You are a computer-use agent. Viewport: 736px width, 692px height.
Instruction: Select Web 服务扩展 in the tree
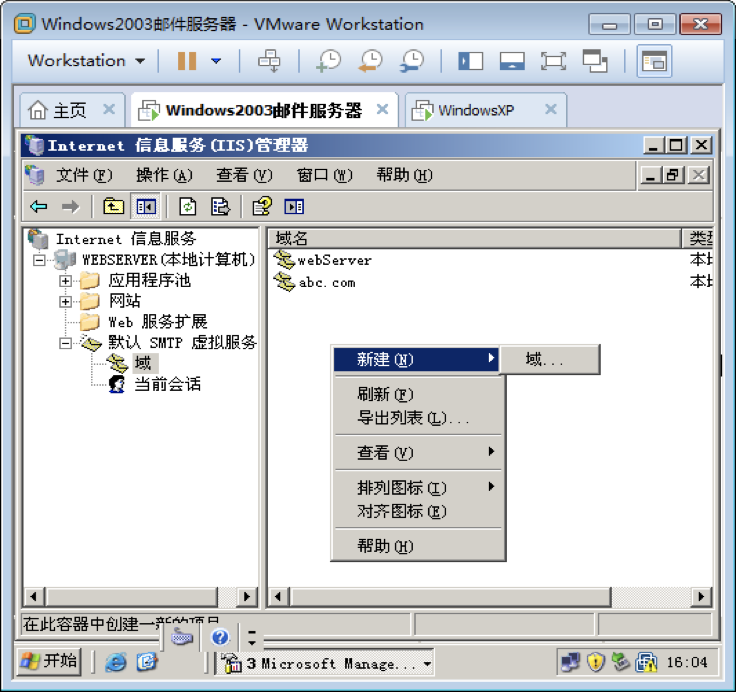[158, 322]
